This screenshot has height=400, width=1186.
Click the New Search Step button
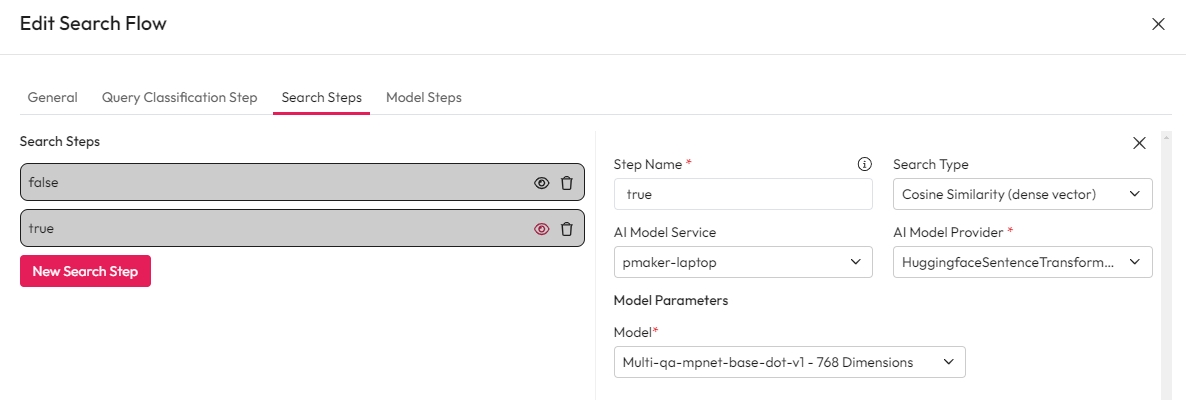tap(85, 271)
